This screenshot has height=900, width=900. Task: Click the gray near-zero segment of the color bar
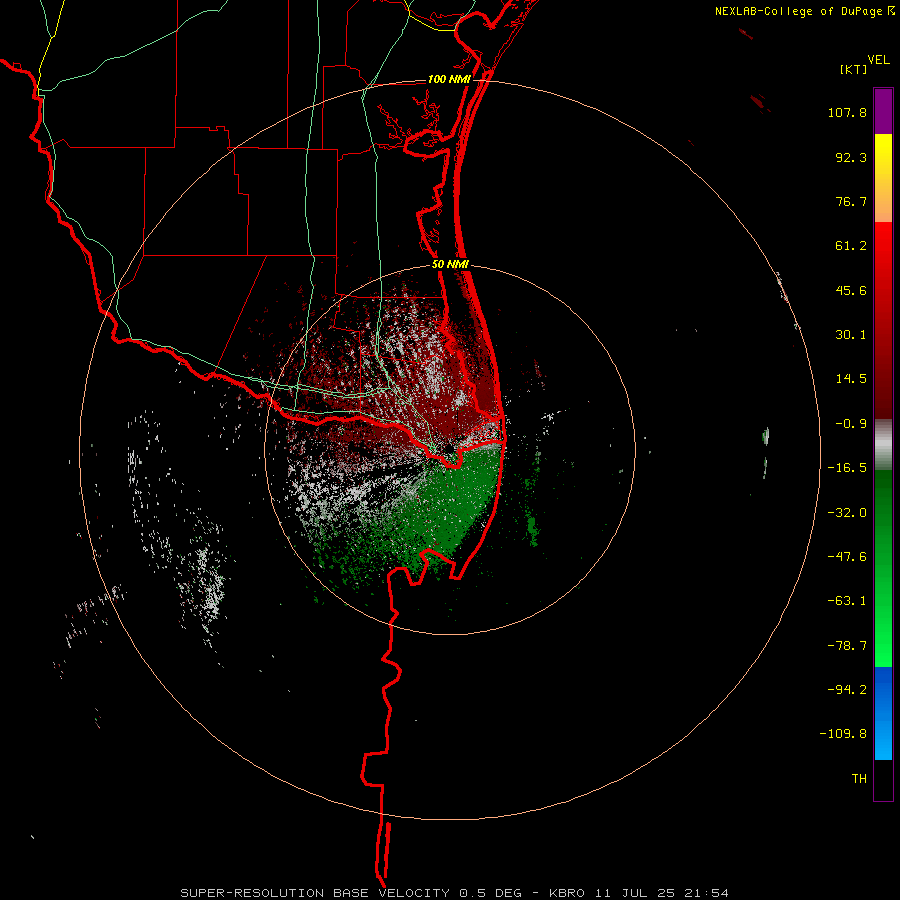[x=883, y=444]
